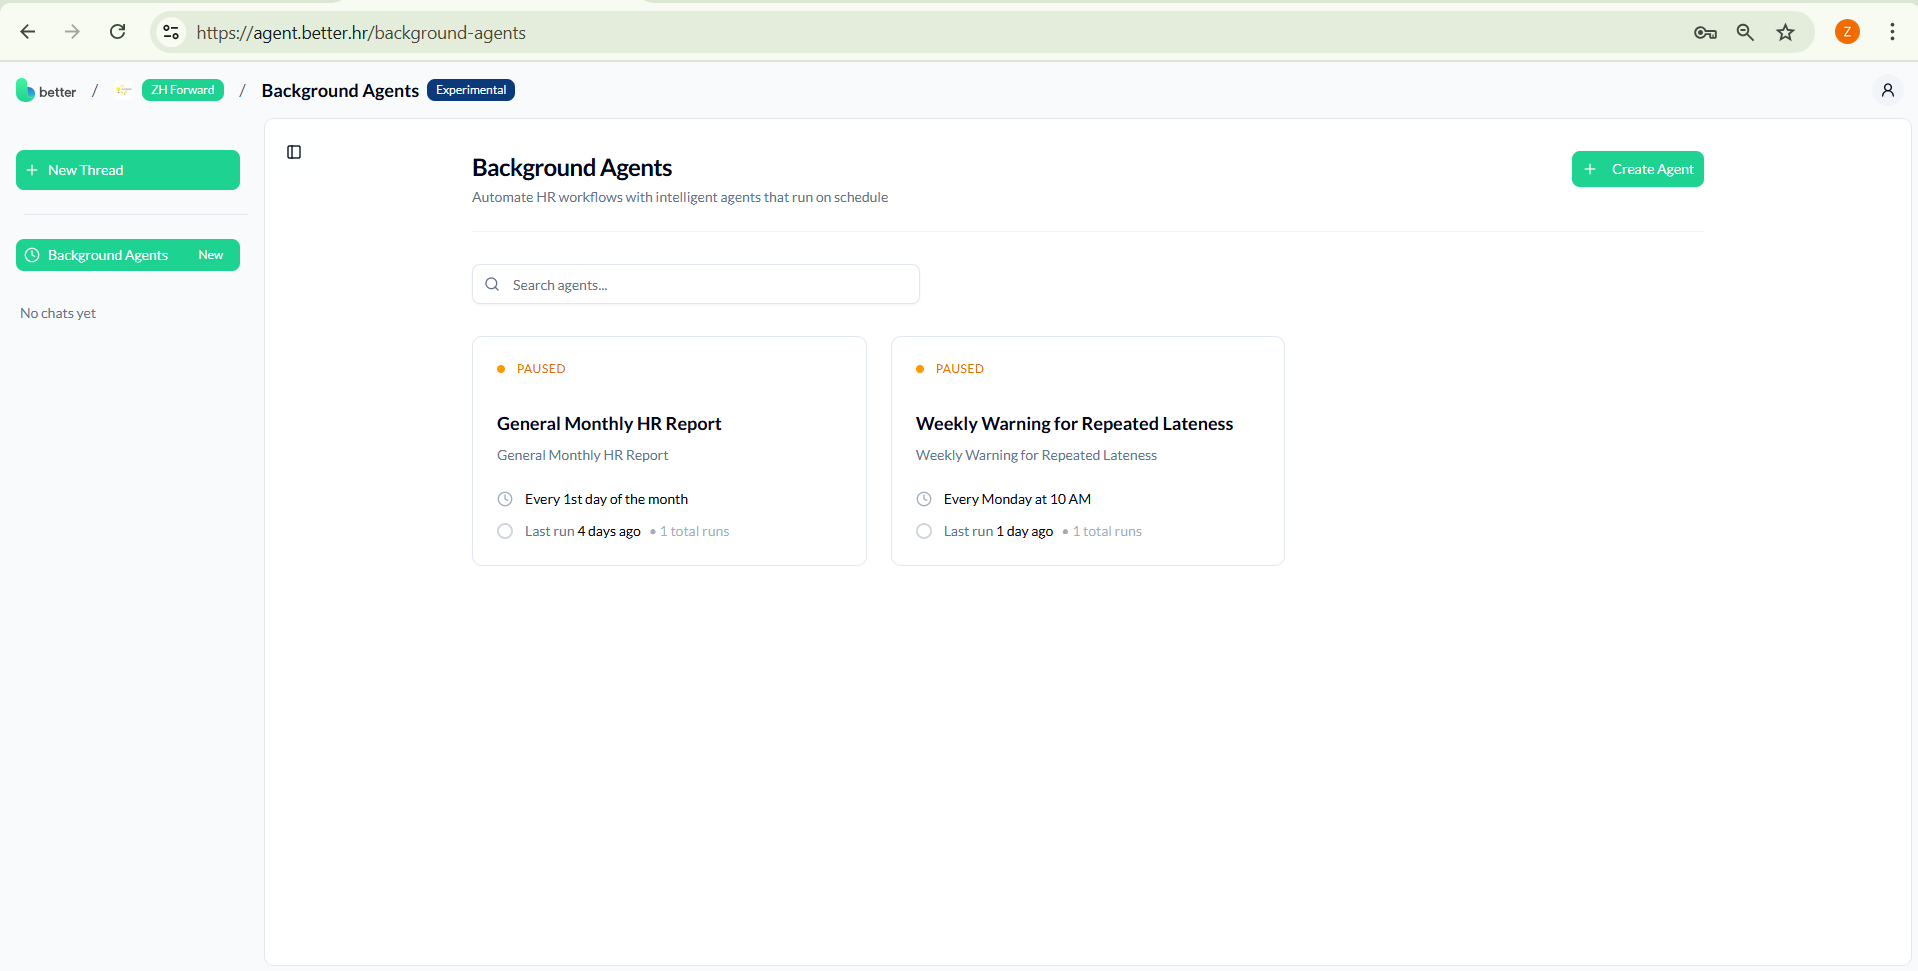The width and height of the screenshot is (1918, 971).
Task: Start a New Thread
Action: point(128,170)
